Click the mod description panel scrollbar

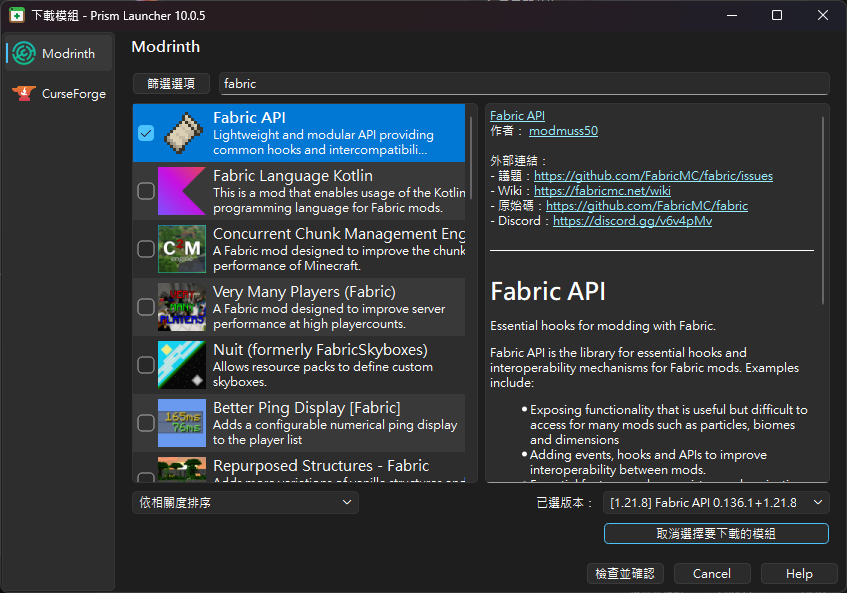(824, 210)
